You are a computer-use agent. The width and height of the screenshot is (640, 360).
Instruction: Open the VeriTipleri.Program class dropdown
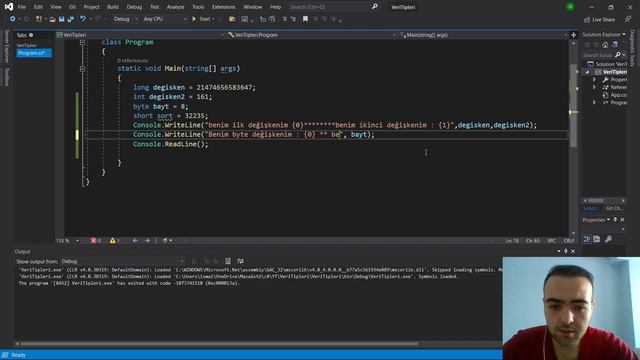coord(312,35)
